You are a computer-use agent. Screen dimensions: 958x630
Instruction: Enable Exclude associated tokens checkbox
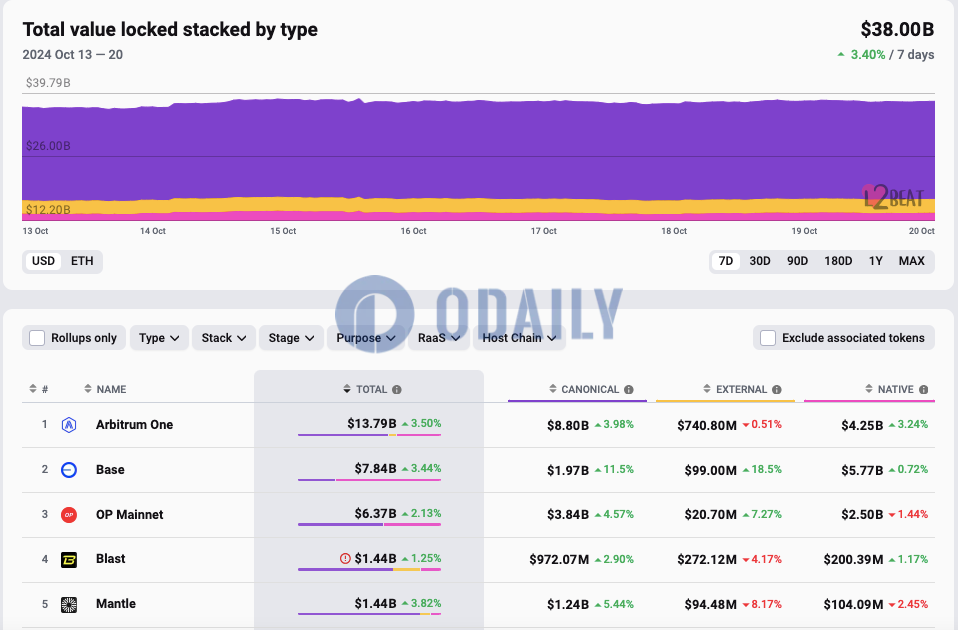(768, 338)
